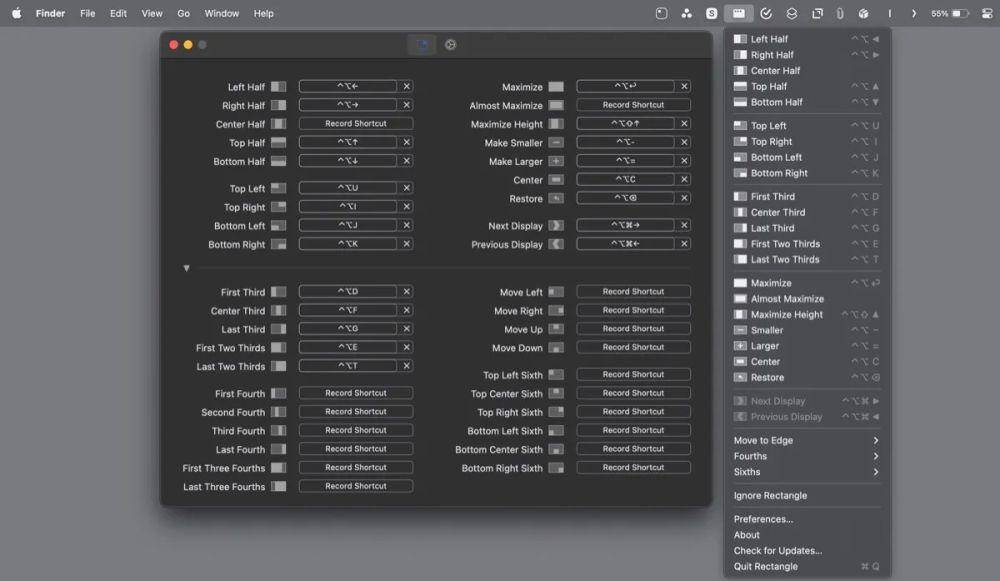Click the Last Third shortcut field
This screenshot has height=581, width=1000.
tap(348, 329)
